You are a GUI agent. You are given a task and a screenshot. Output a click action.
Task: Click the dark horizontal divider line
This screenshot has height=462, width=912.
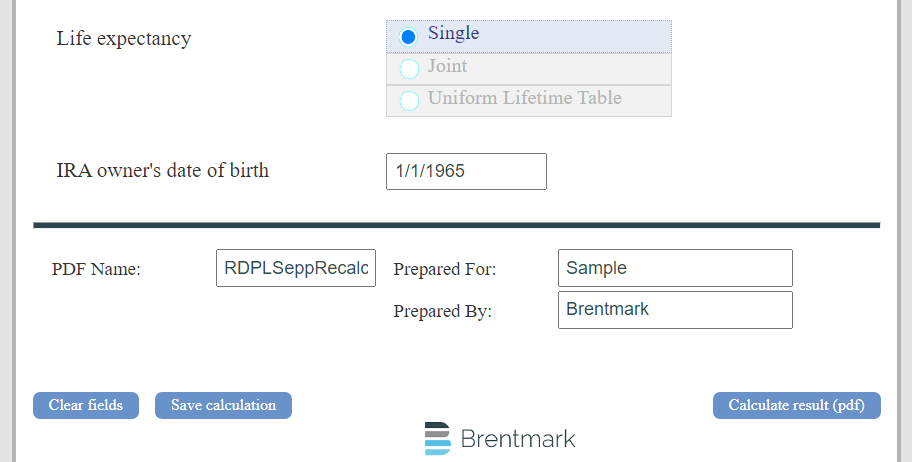pyautogui.click(x=456, y=225)
